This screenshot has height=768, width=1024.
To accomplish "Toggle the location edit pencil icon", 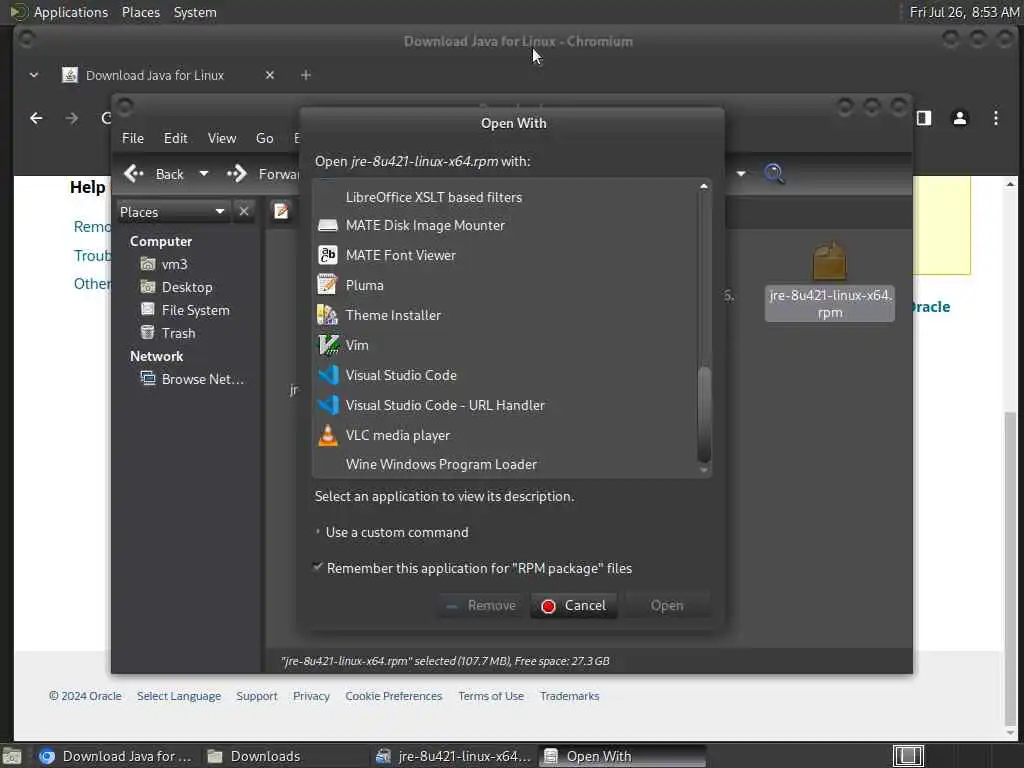I will click(281, 211).
